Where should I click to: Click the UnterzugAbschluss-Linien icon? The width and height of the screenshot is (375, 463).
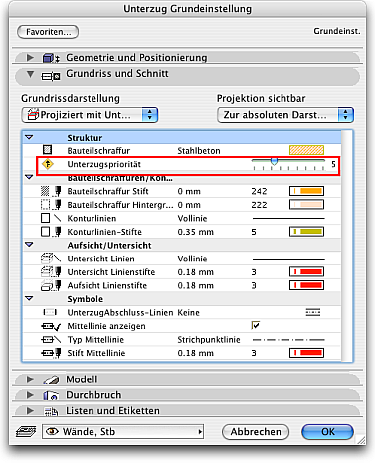click(x=50, y=312)
